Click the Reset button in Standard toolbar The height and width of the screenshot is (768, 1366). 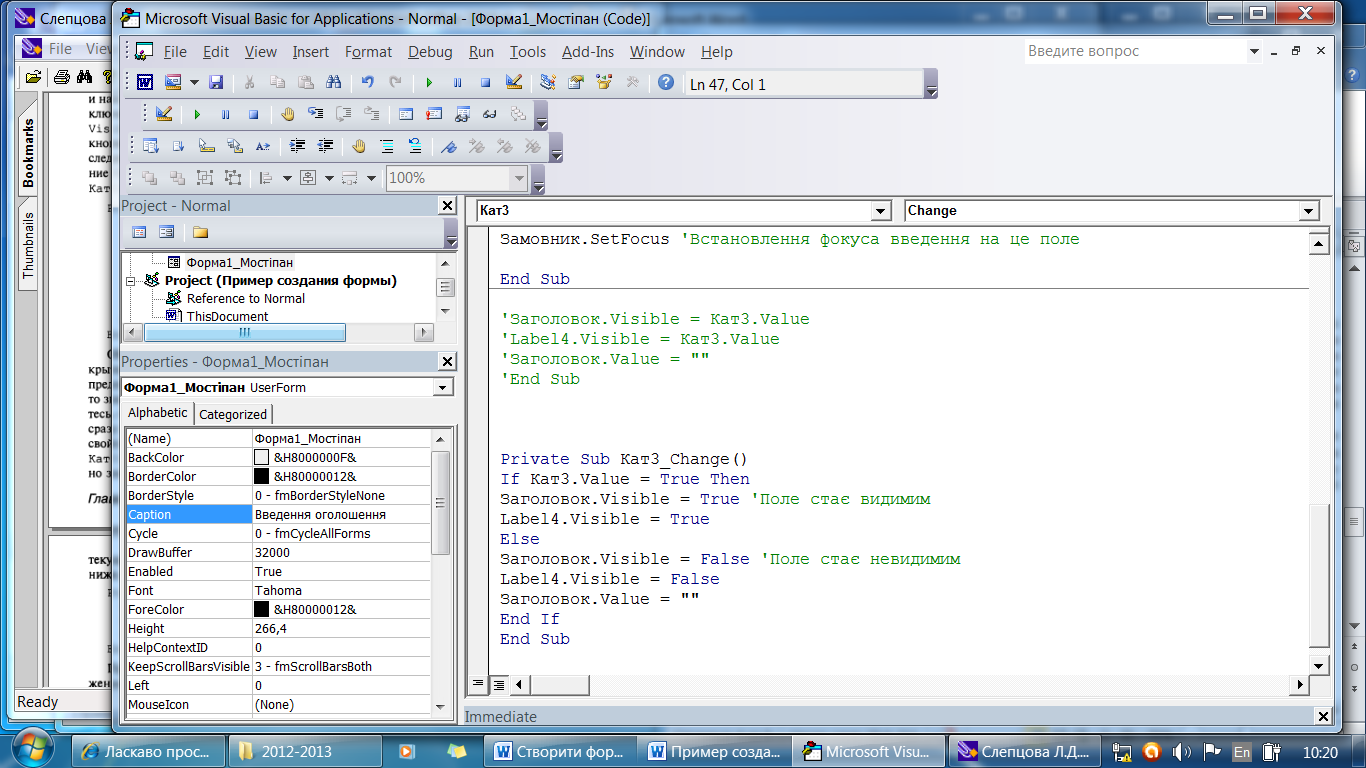(485, 82)
